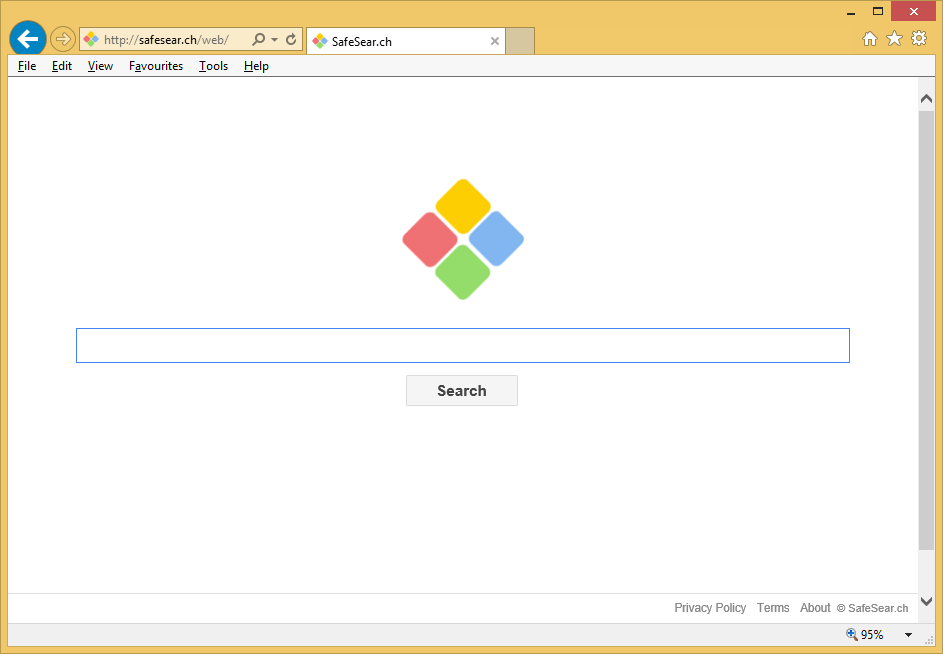Open the Tools menu
This screenshot has height=654, width=943.
tap(213, 66)
